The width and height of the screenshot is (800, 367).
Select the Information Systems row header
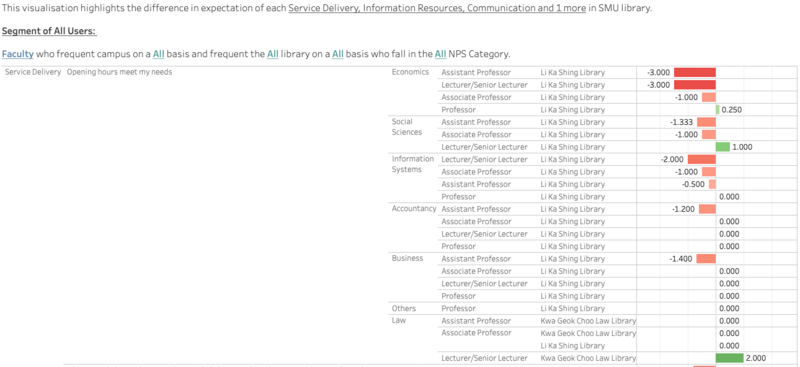pos(413,164)
